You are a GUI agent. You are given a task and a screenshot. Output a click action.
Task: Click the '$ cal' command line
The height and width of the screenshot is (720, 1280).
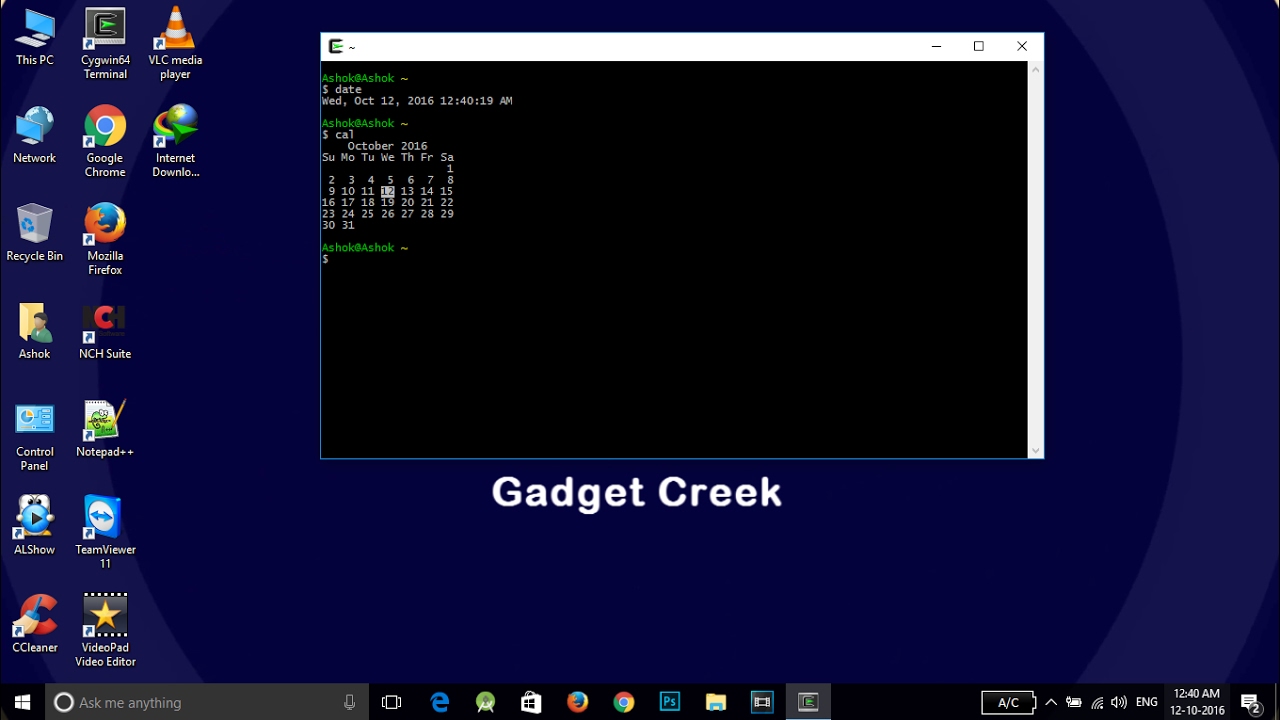[338, 134]
